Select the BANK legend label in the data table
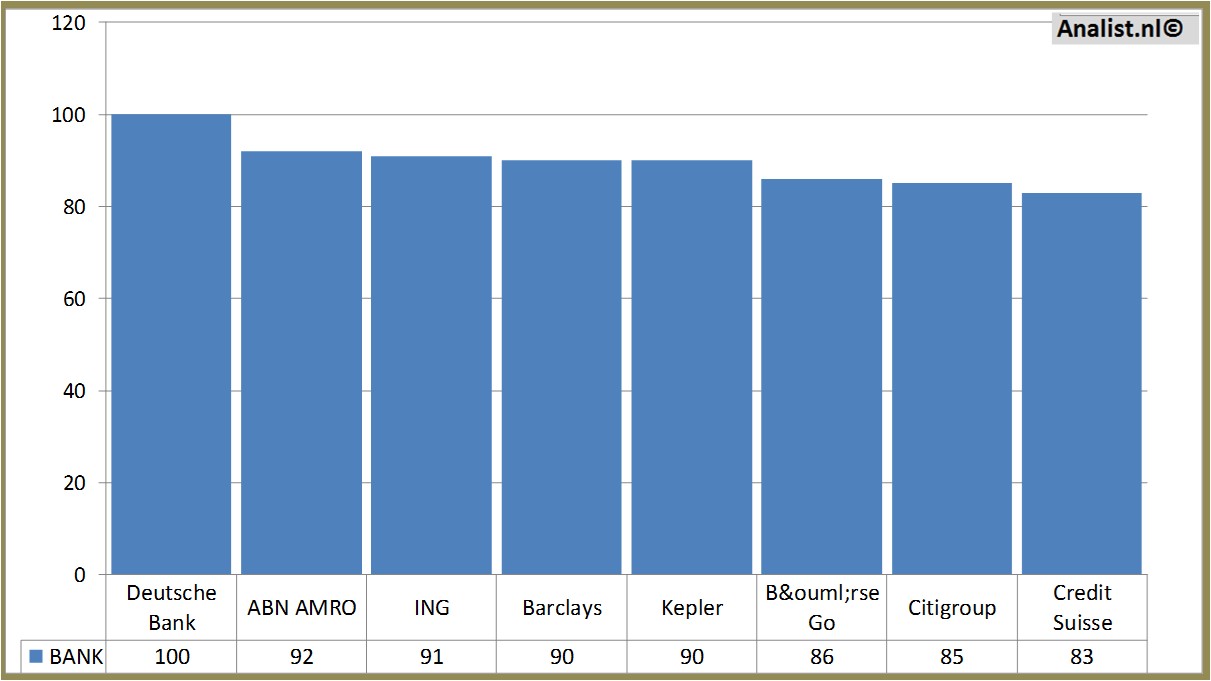The width and height of the screenshot is (1211, 681). pos(76,657)
